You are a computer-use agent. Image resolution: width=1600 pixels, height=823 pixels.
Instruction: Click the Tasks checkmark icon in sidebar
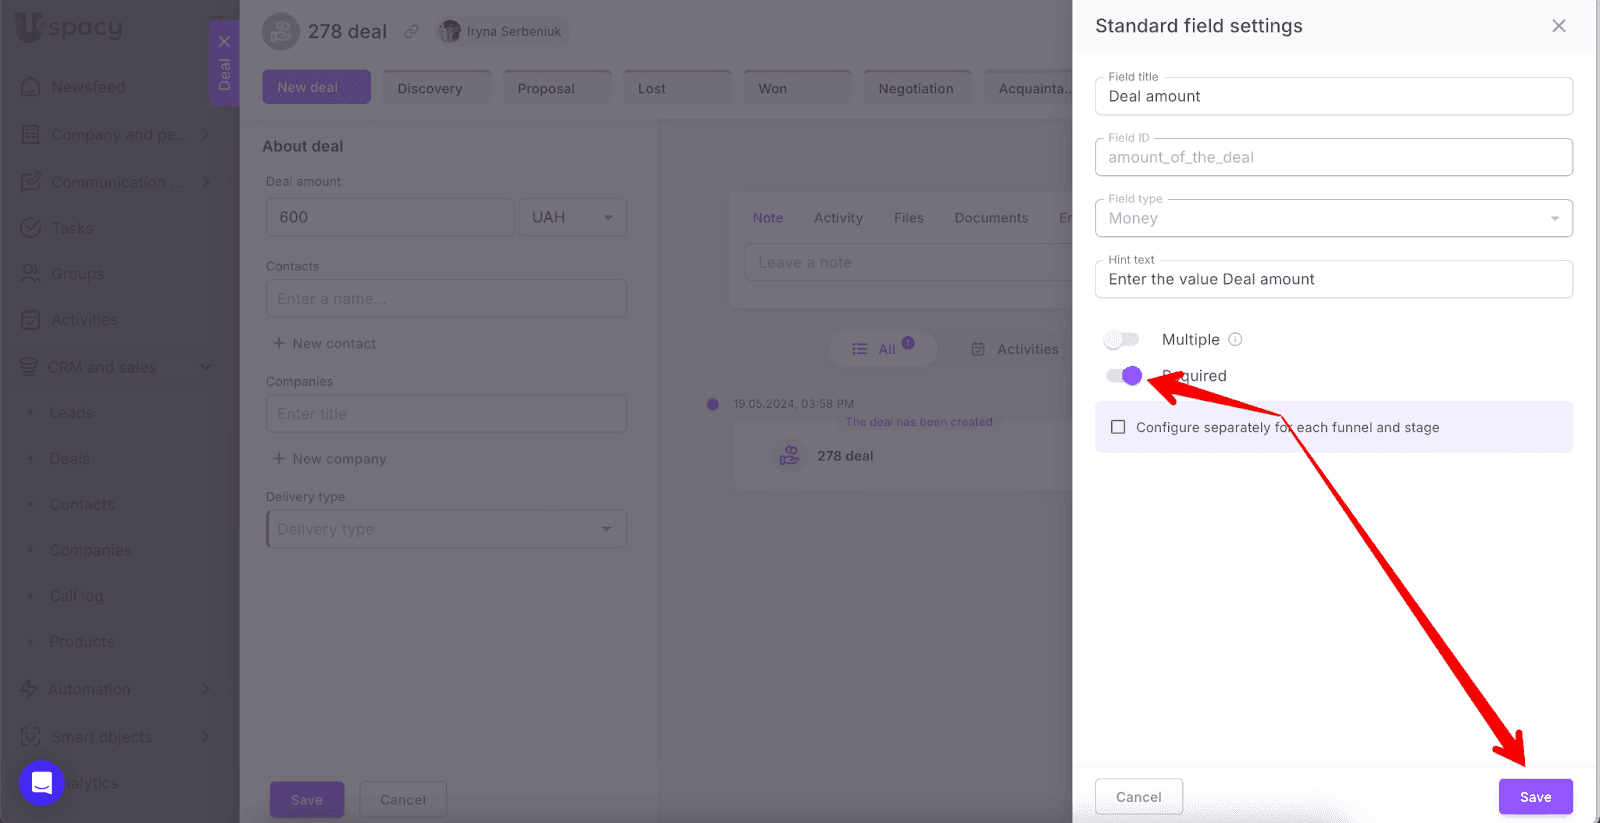[31, 228]
